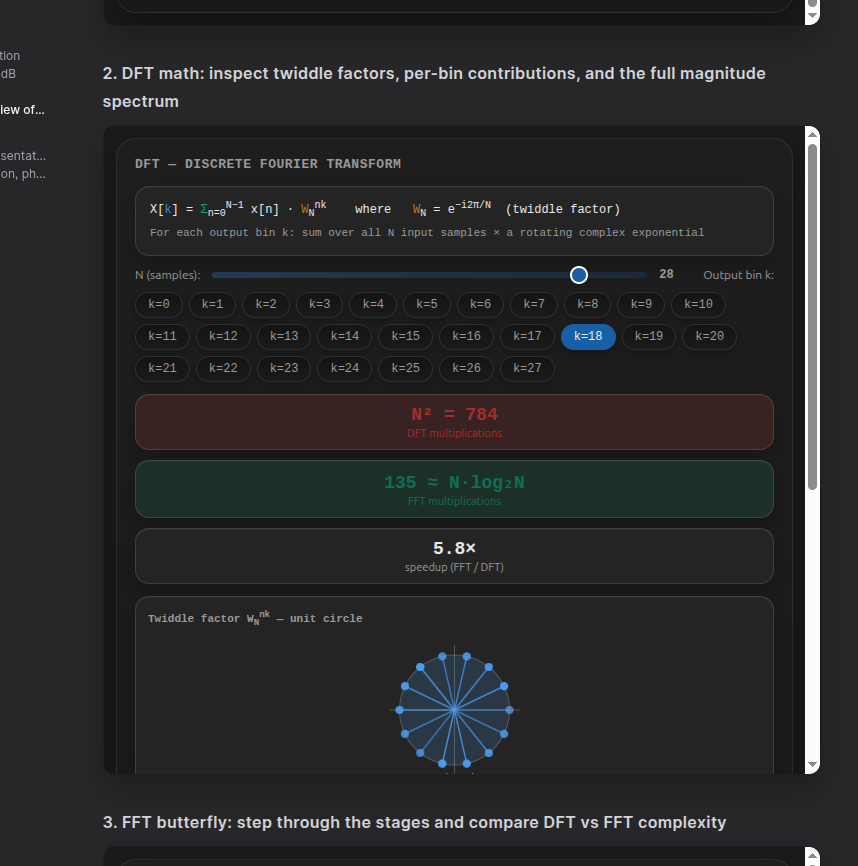Select output bin k=11
The image size is (858, 866).
162,336
